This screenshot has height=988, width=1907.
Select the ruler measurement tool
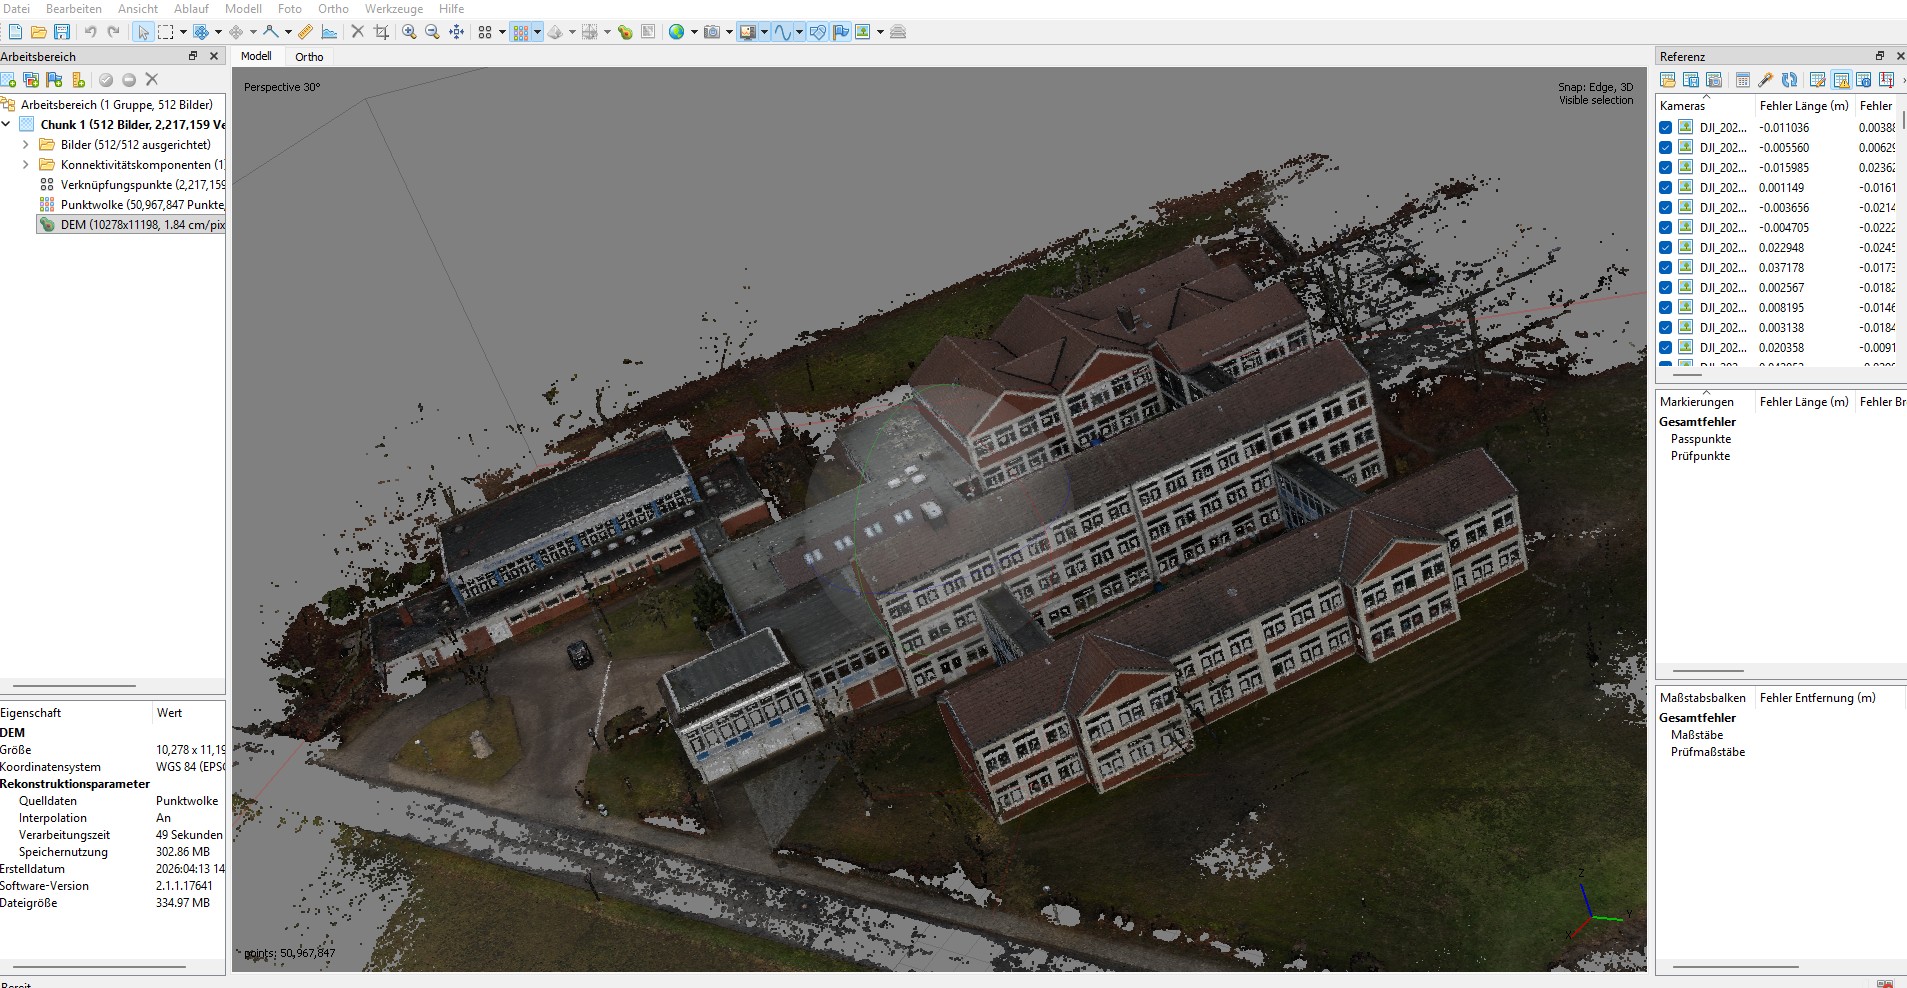pyautogui.click(x=306, y=32)
